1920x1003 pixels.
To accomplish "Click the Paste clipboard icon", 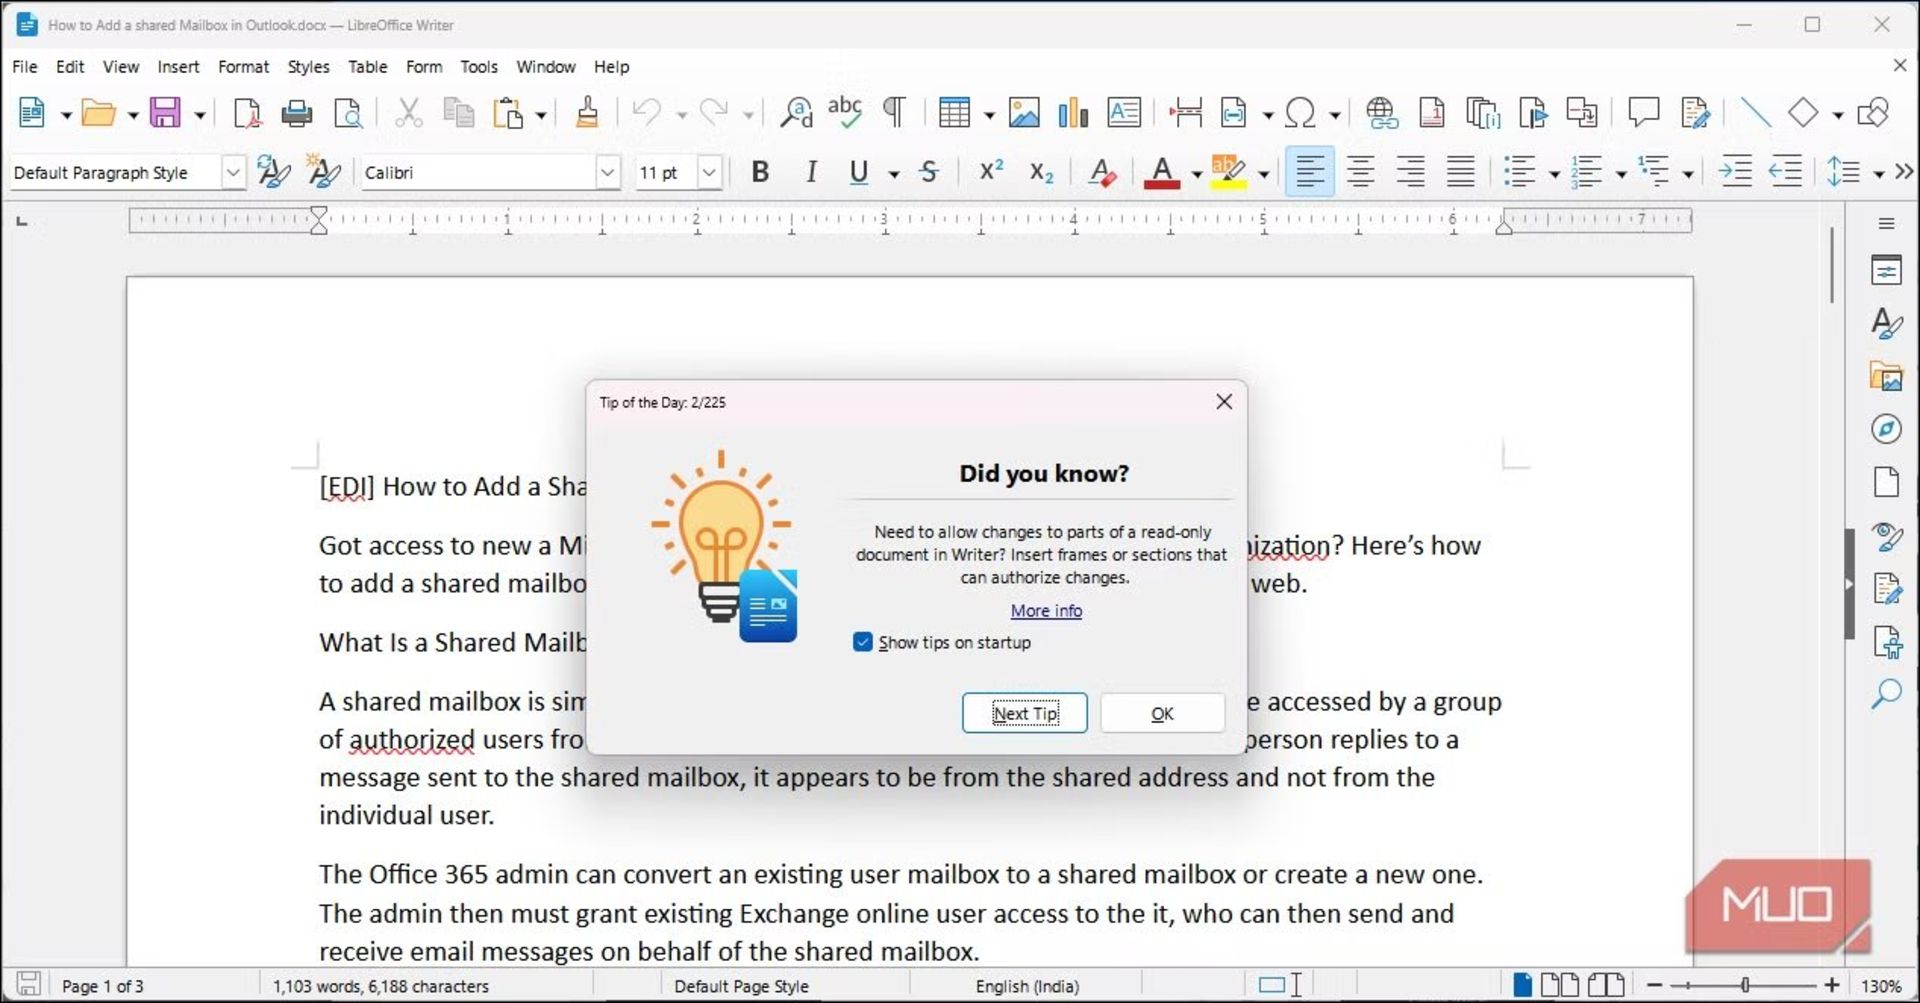I will (x=508, y=113).
